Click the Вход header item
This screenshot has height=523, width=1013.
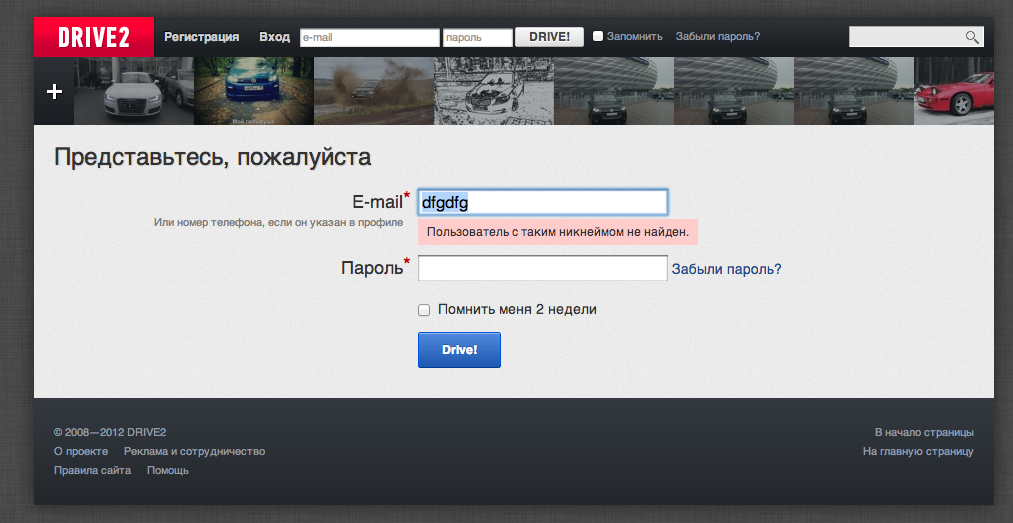point(274,37)
